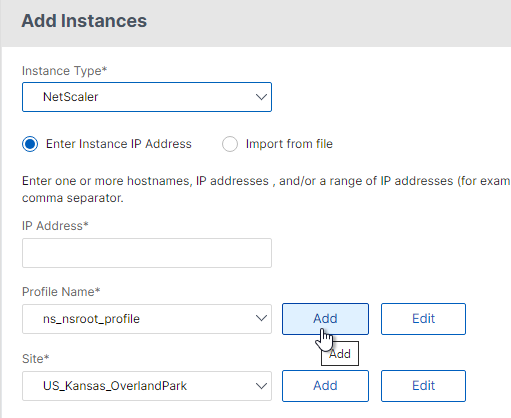This screenshot has width=511, height=418.
Task: Click the Import from file label text
Action: pyautogui.click(x=289, y=144)
